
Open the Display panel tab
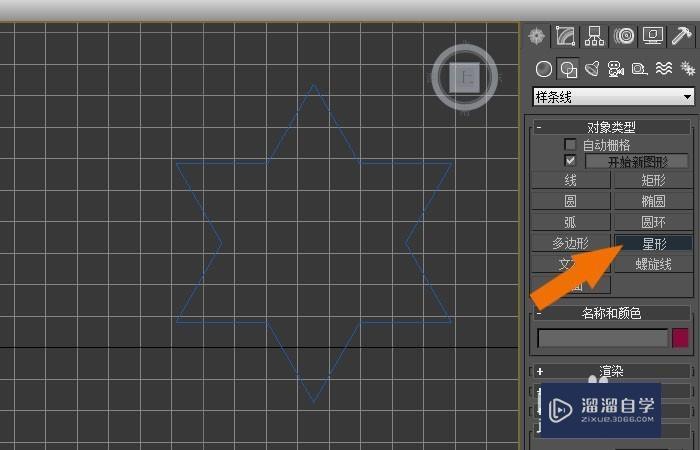(652, 36)
